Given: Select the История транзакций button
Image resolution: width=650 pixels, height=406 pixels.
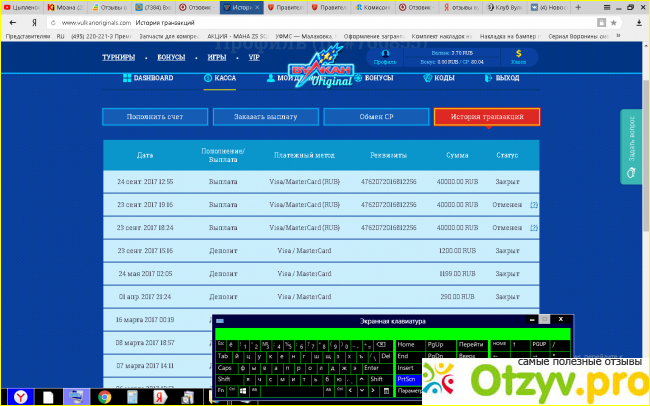Looking at the screenshot, I should (x=487, y=117).
